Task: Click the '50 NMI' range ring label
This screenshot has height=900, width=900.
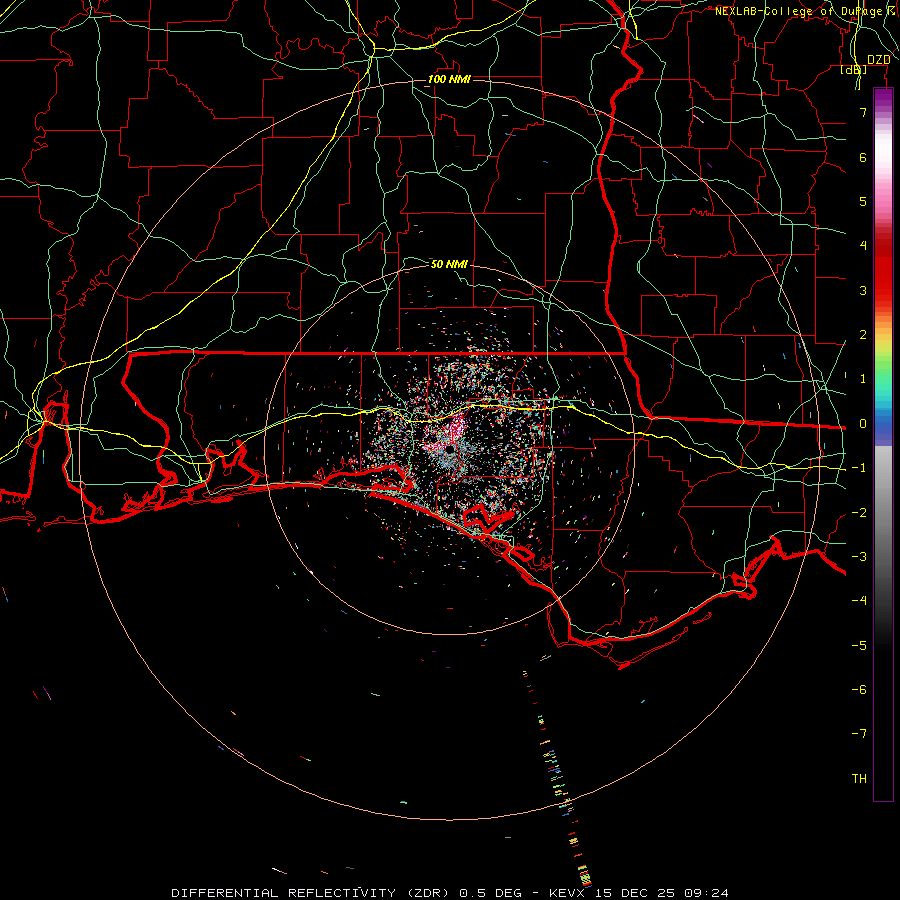Action: pos(449,264)
